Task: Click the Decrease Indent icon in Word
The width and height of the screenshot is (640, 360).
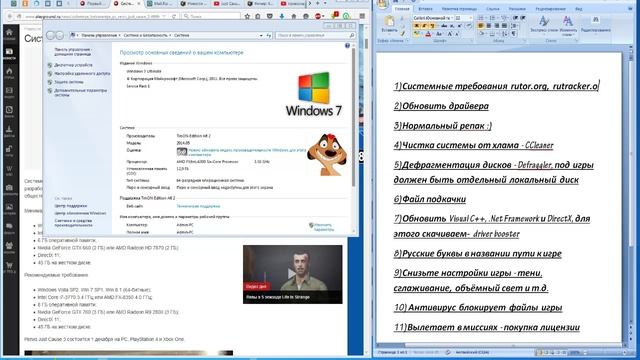Action: coord(515,18)
